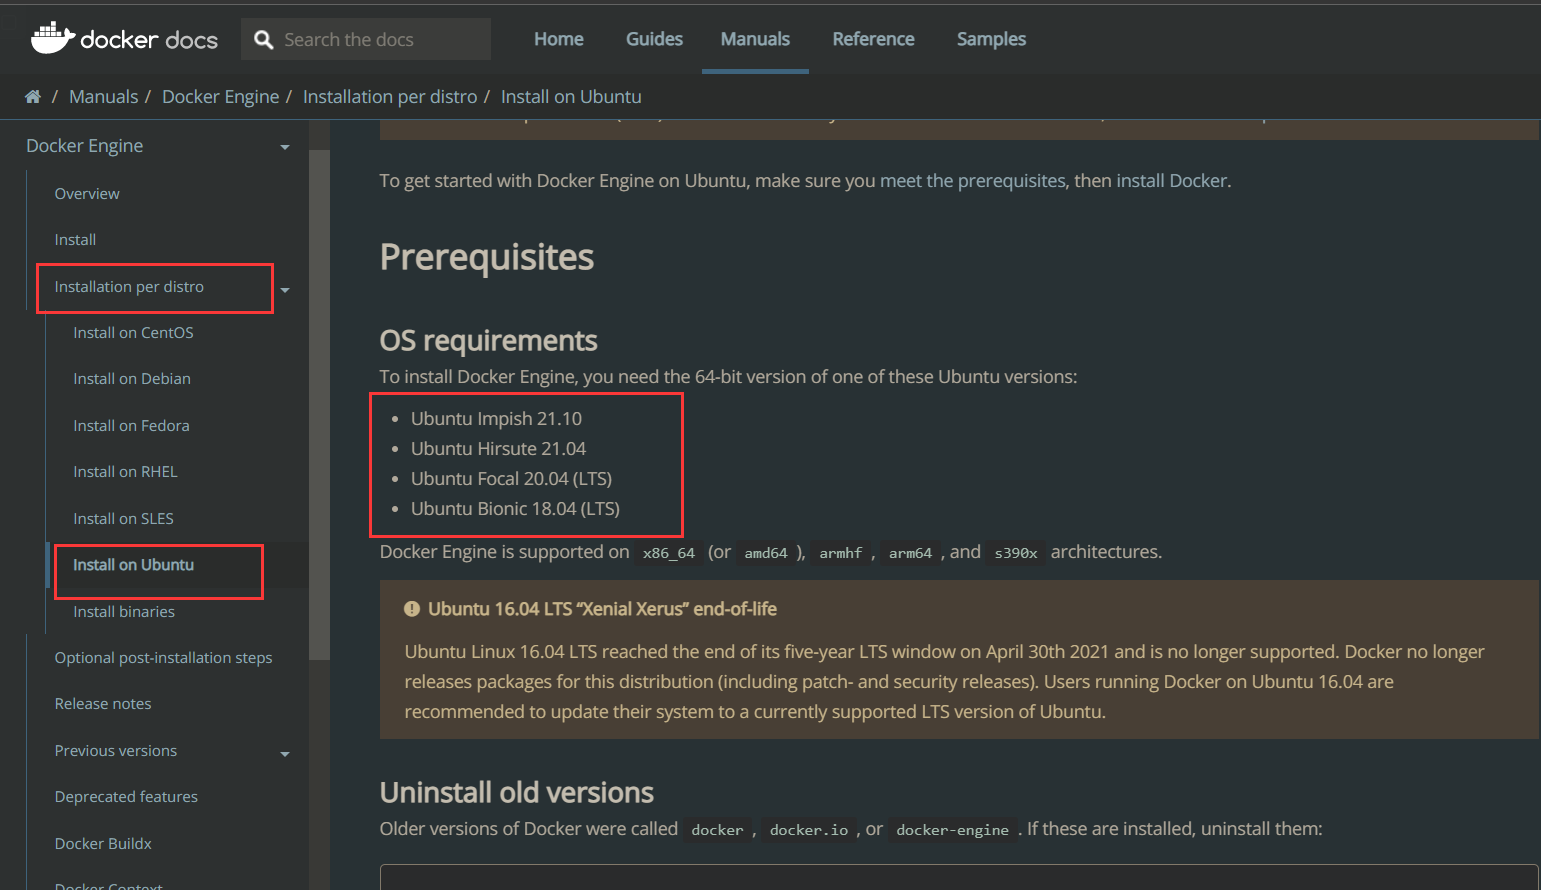
Task: Open Install on CentOS page
Action: (133, 333)
